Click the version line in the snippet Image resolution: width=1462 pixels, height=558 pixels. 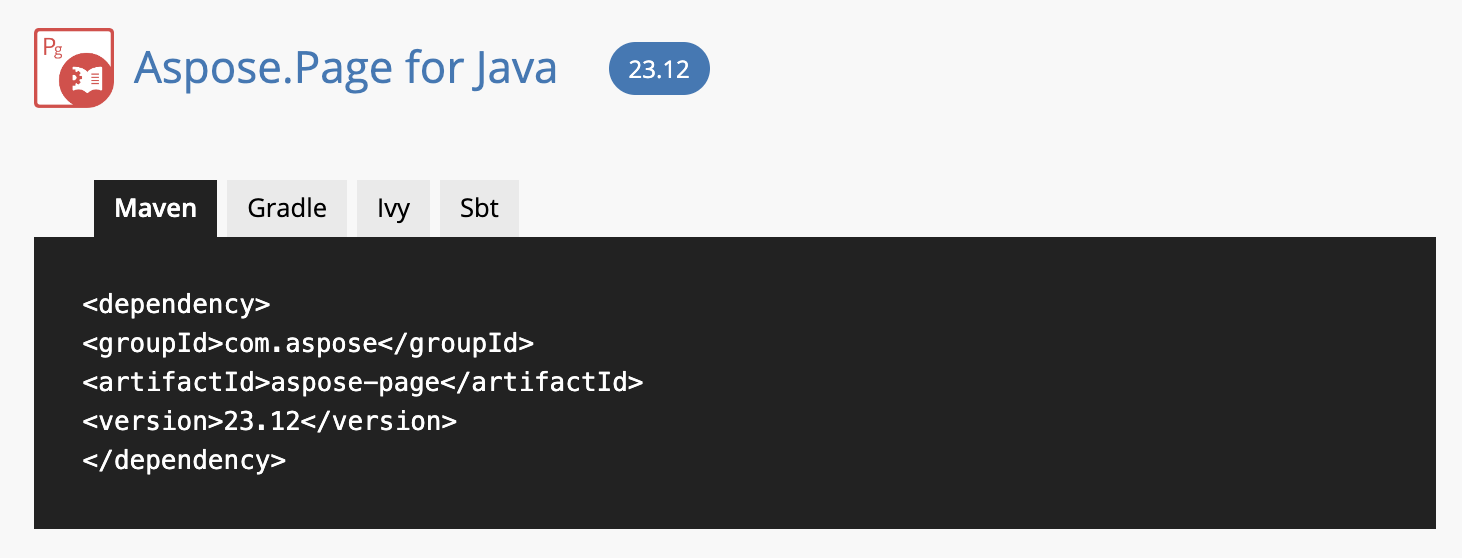[x=269, y=421]
